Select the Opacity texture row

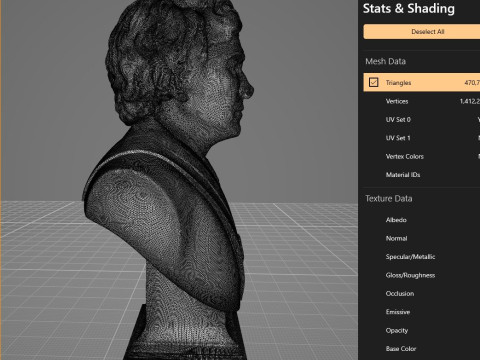coord(422,330)
